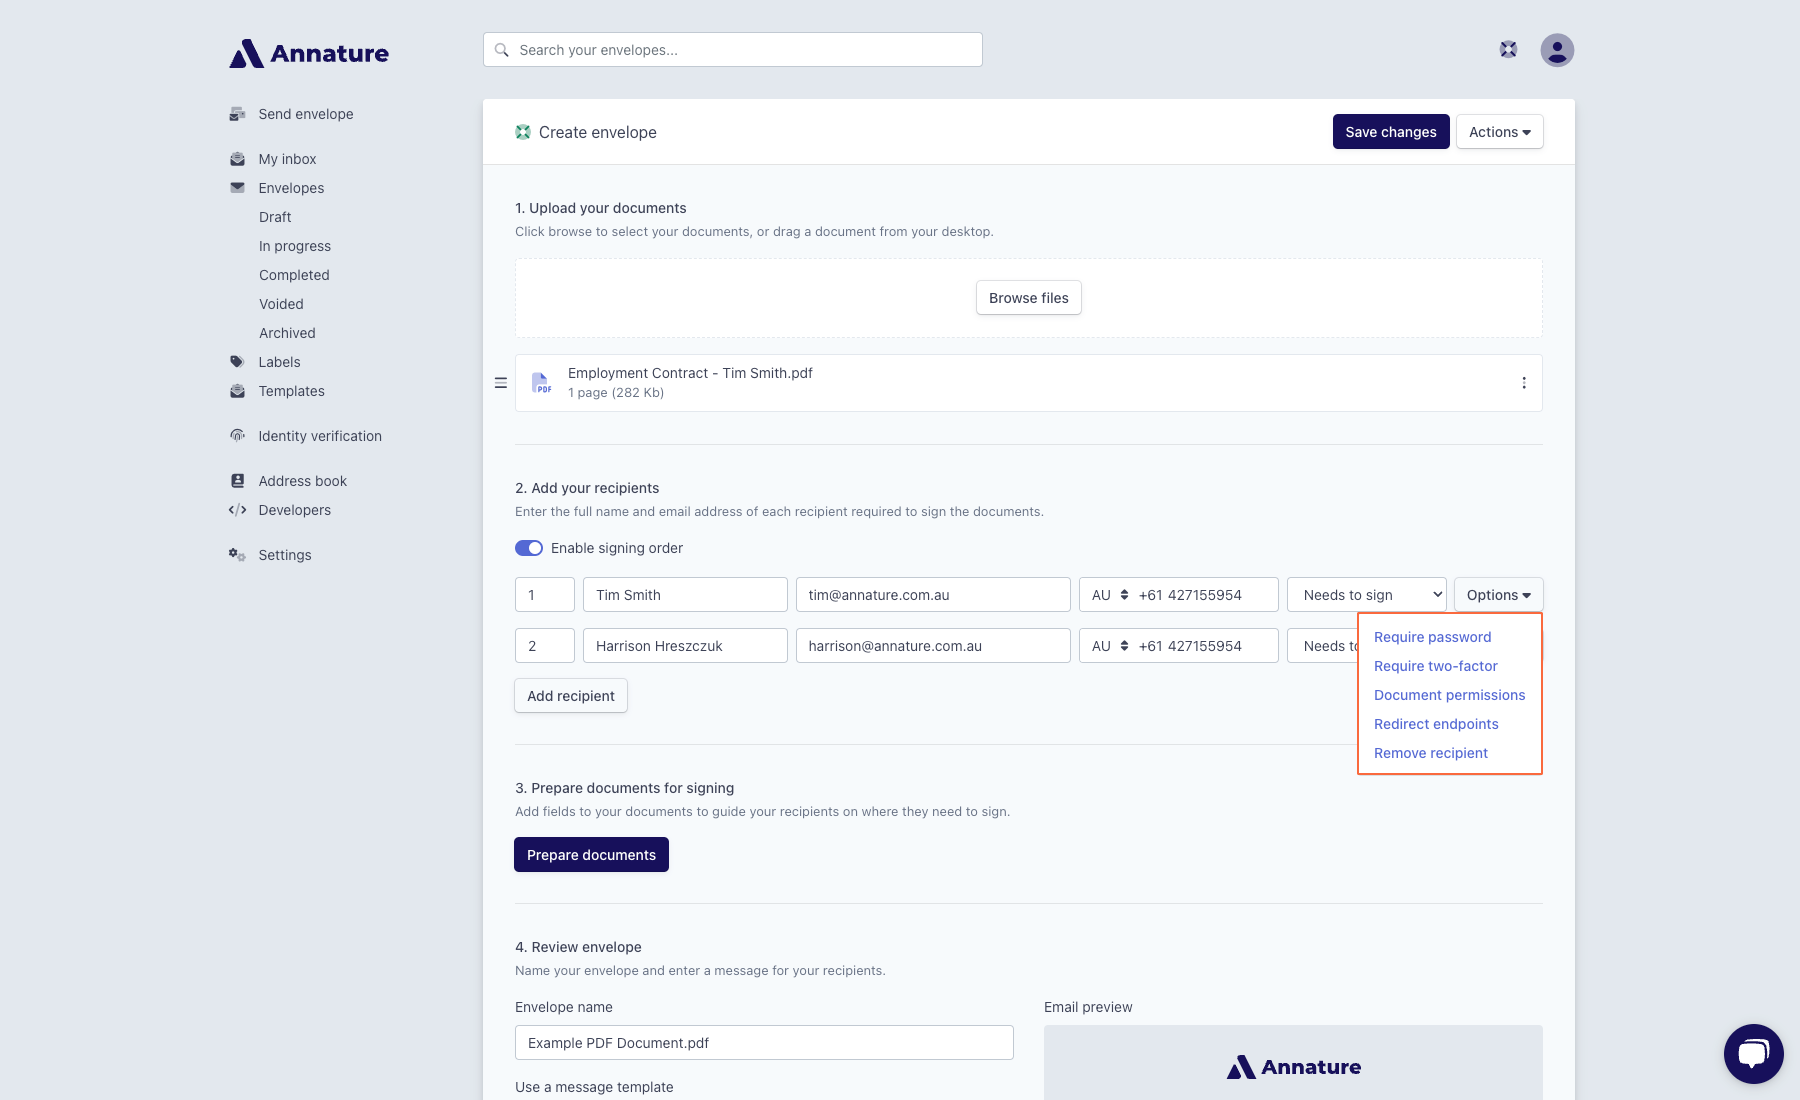Click Browse files button
Image resolution: width=1800 pixels, height=1100 pixels.
[1028, 298]
